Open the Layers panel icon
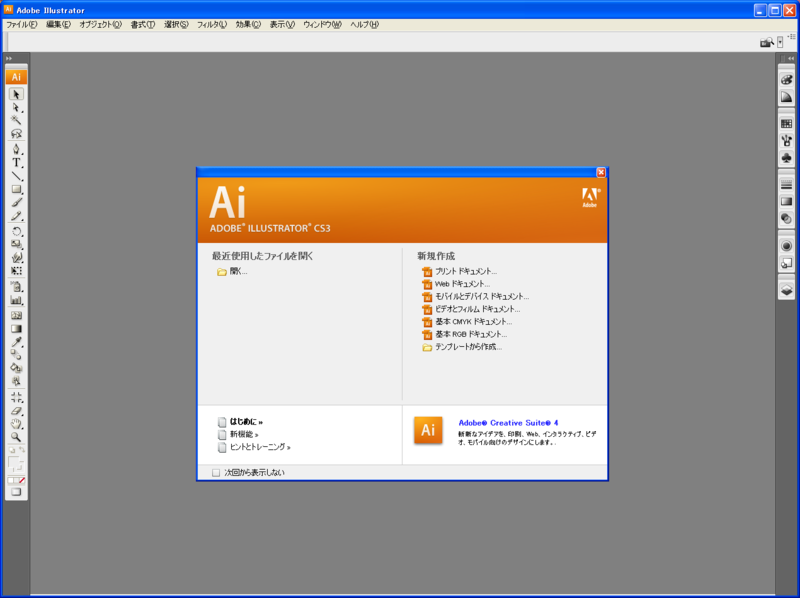 pos(786,290)
